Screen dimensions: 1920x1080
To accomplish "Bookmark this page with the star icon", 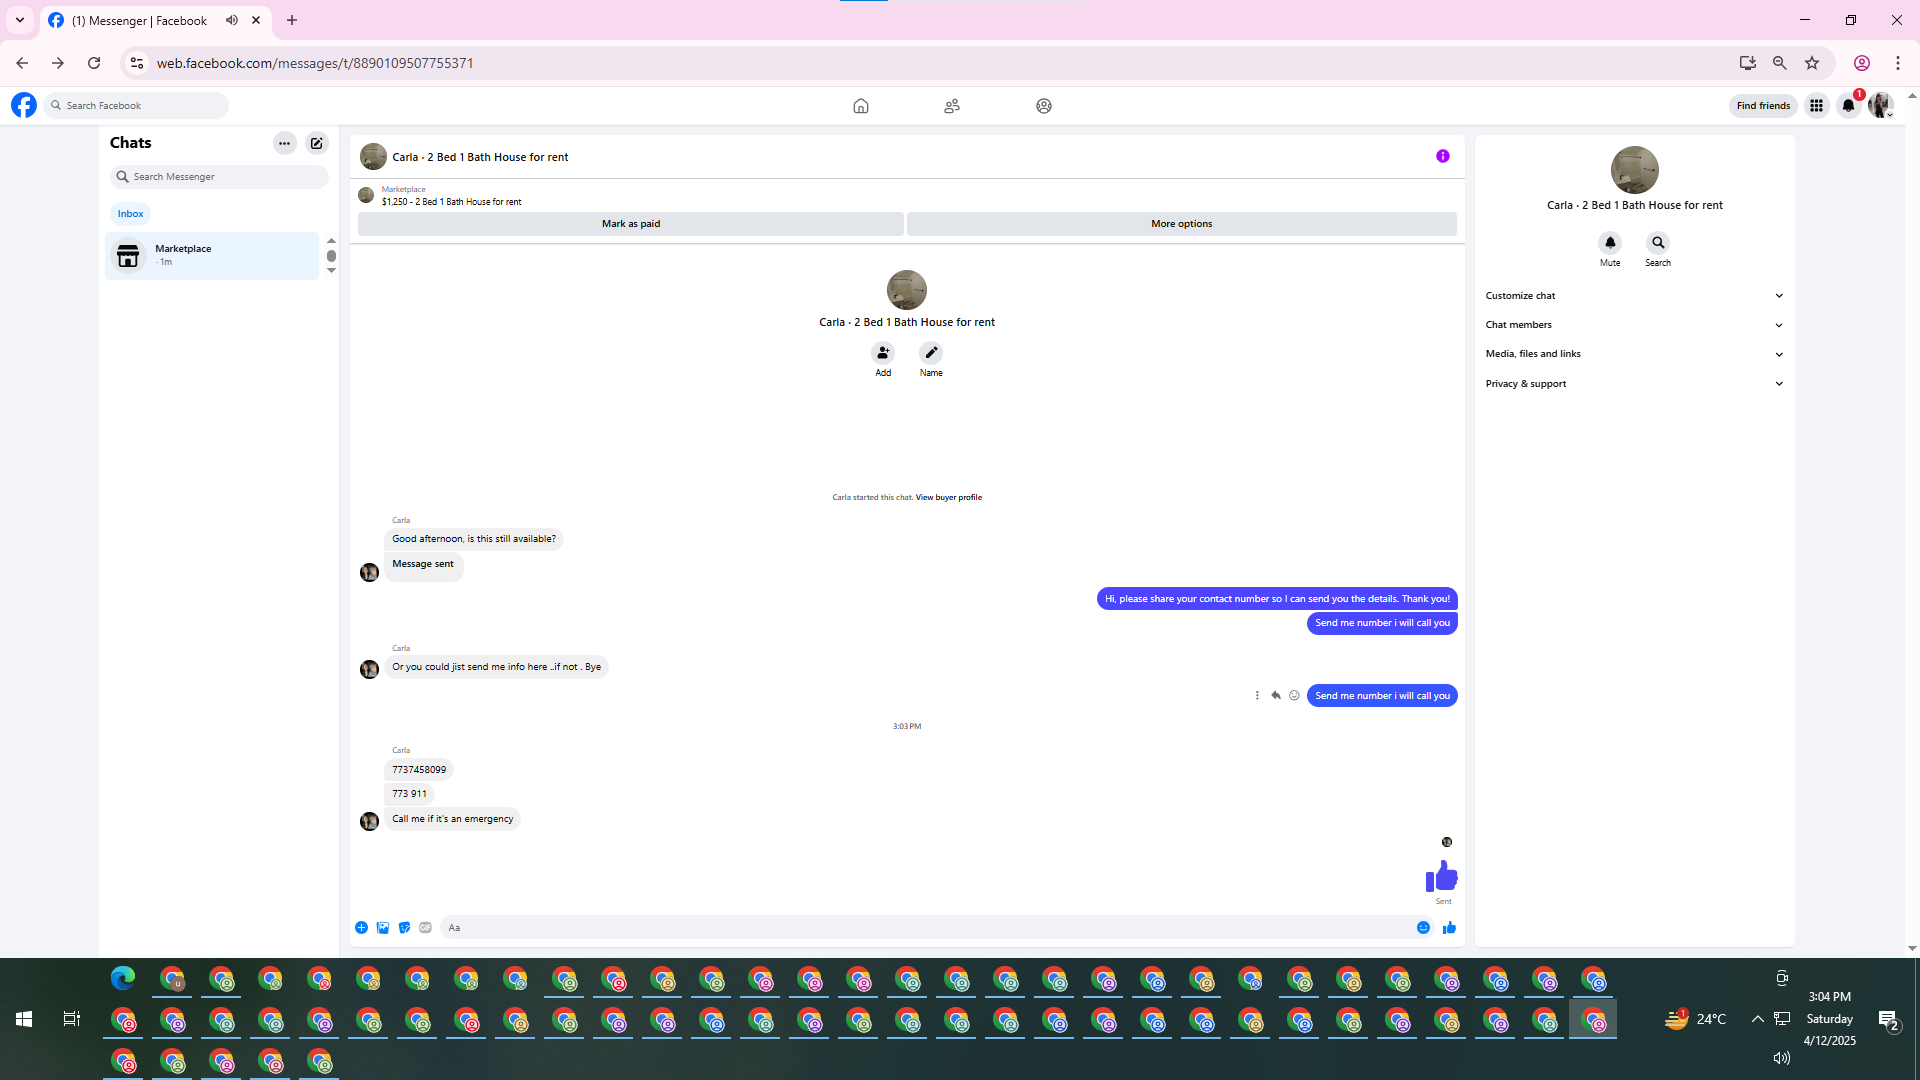I will tap(1812, 63).
